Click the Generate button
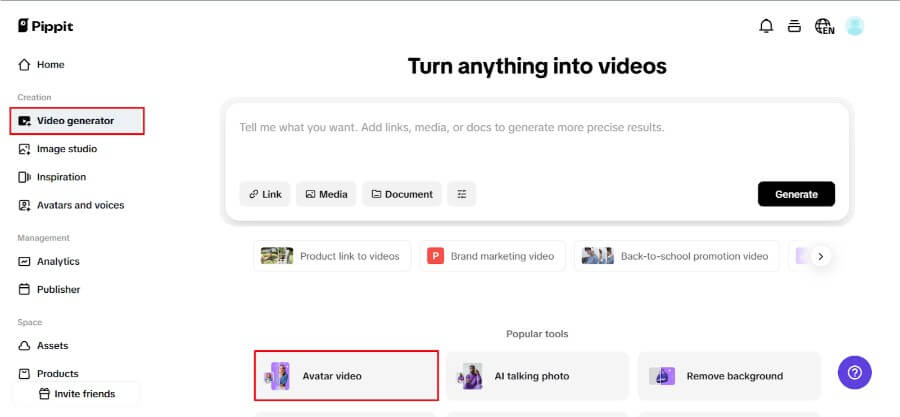900x417 pixels. click(x=796, y=194)
